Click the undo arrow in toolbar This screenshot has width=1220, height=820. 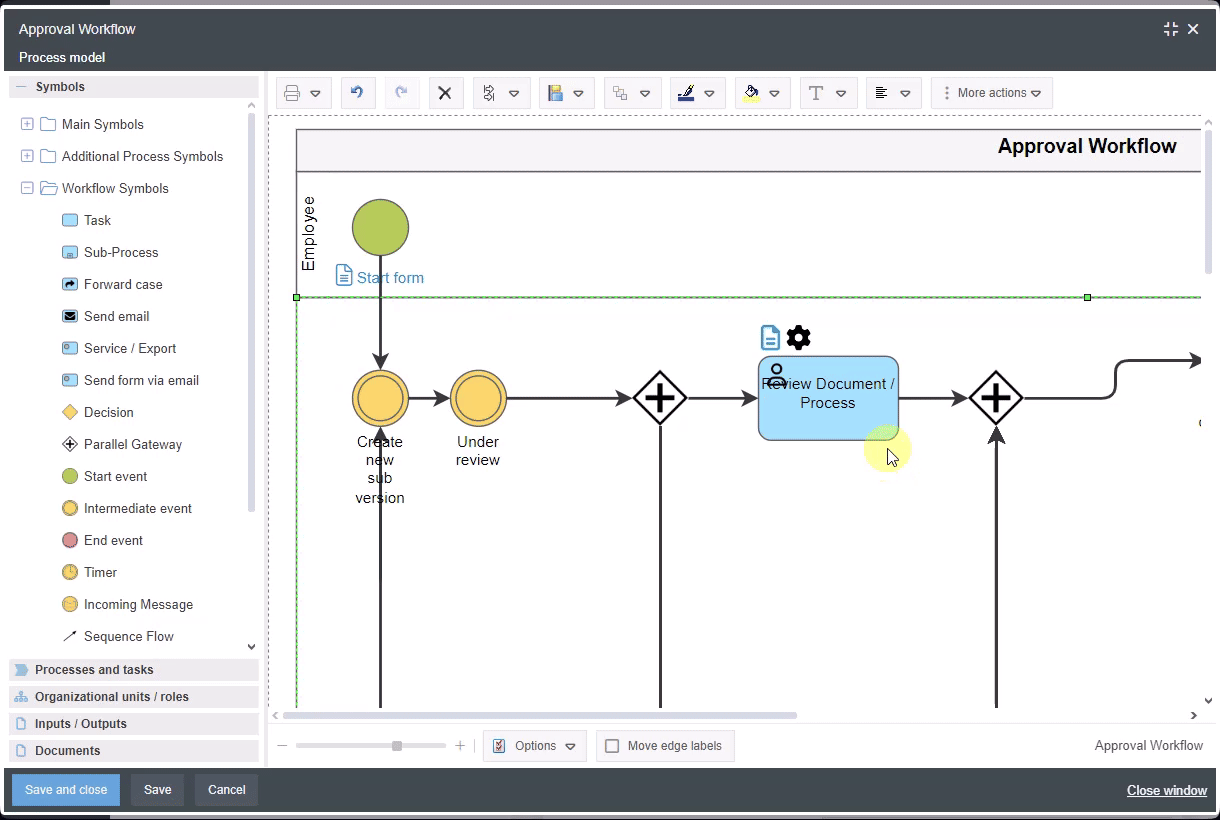coord(357,93)
